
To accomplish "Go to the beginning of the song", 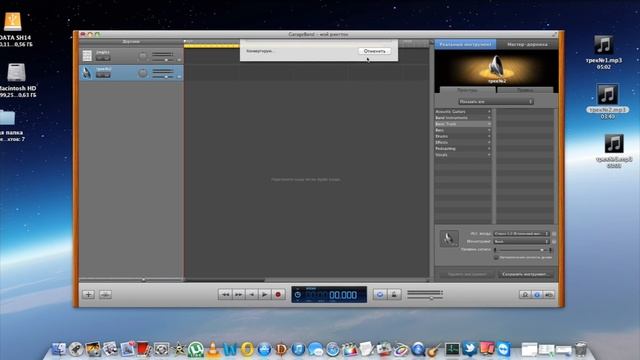I will (x=252, y=294).
